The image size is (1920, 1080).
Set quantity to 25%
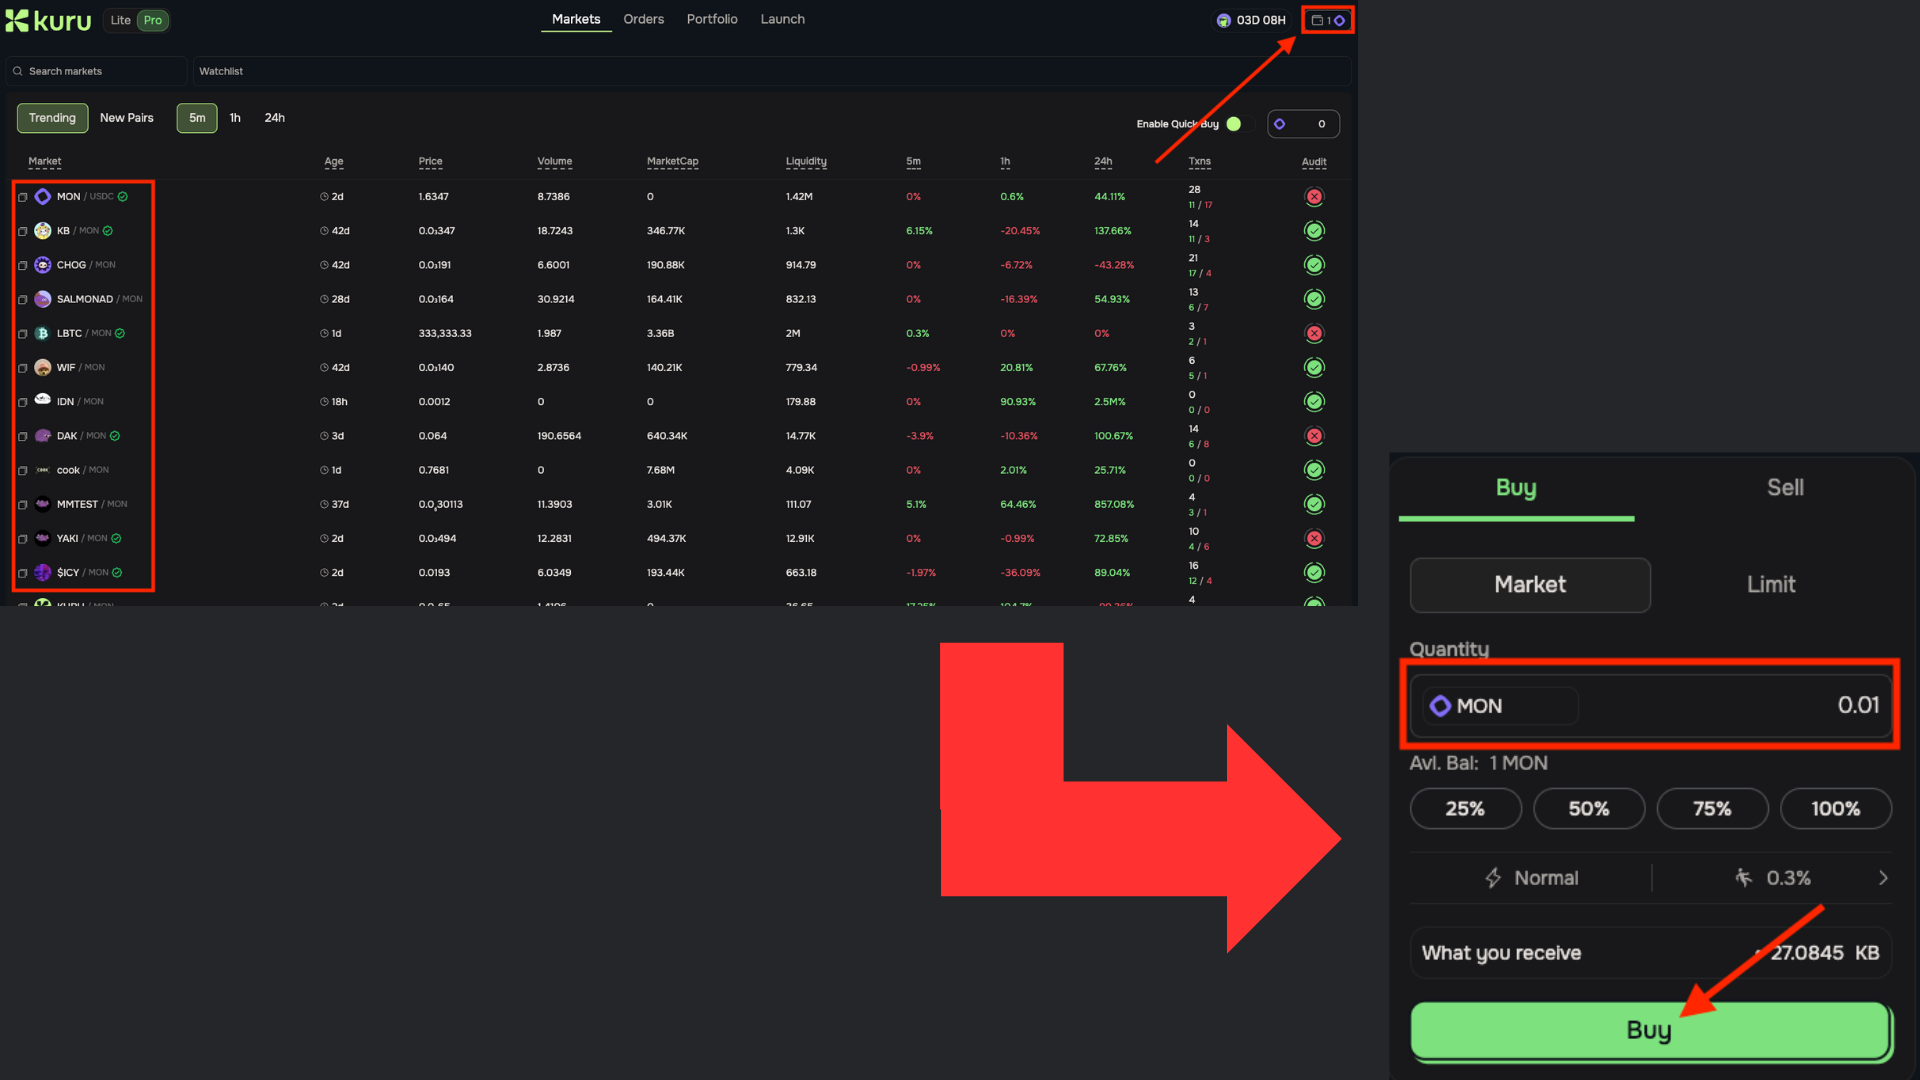1465,809
